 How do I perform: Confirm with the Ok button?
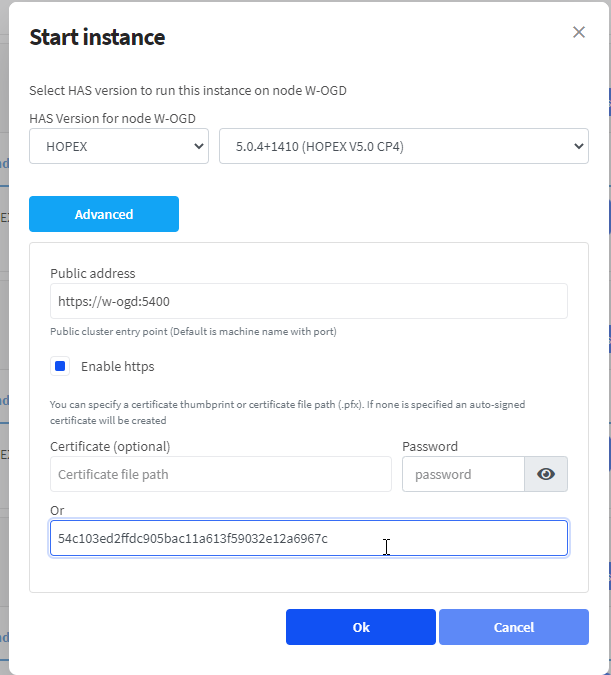coord(361,627)
